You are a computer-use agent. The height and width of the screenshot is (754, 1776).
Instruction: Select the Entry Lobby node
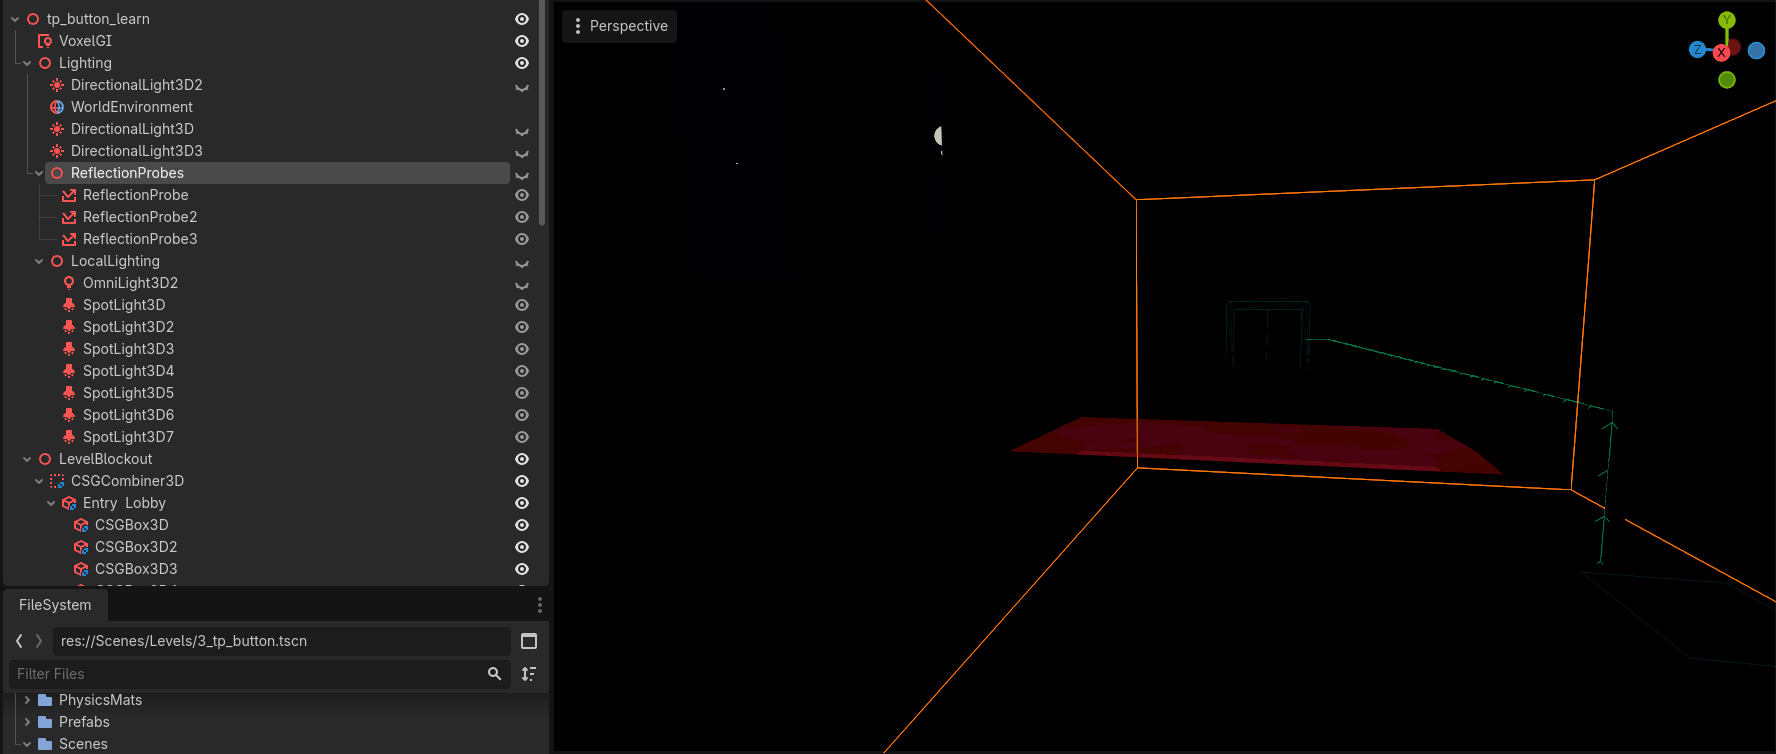coord(124,503)
